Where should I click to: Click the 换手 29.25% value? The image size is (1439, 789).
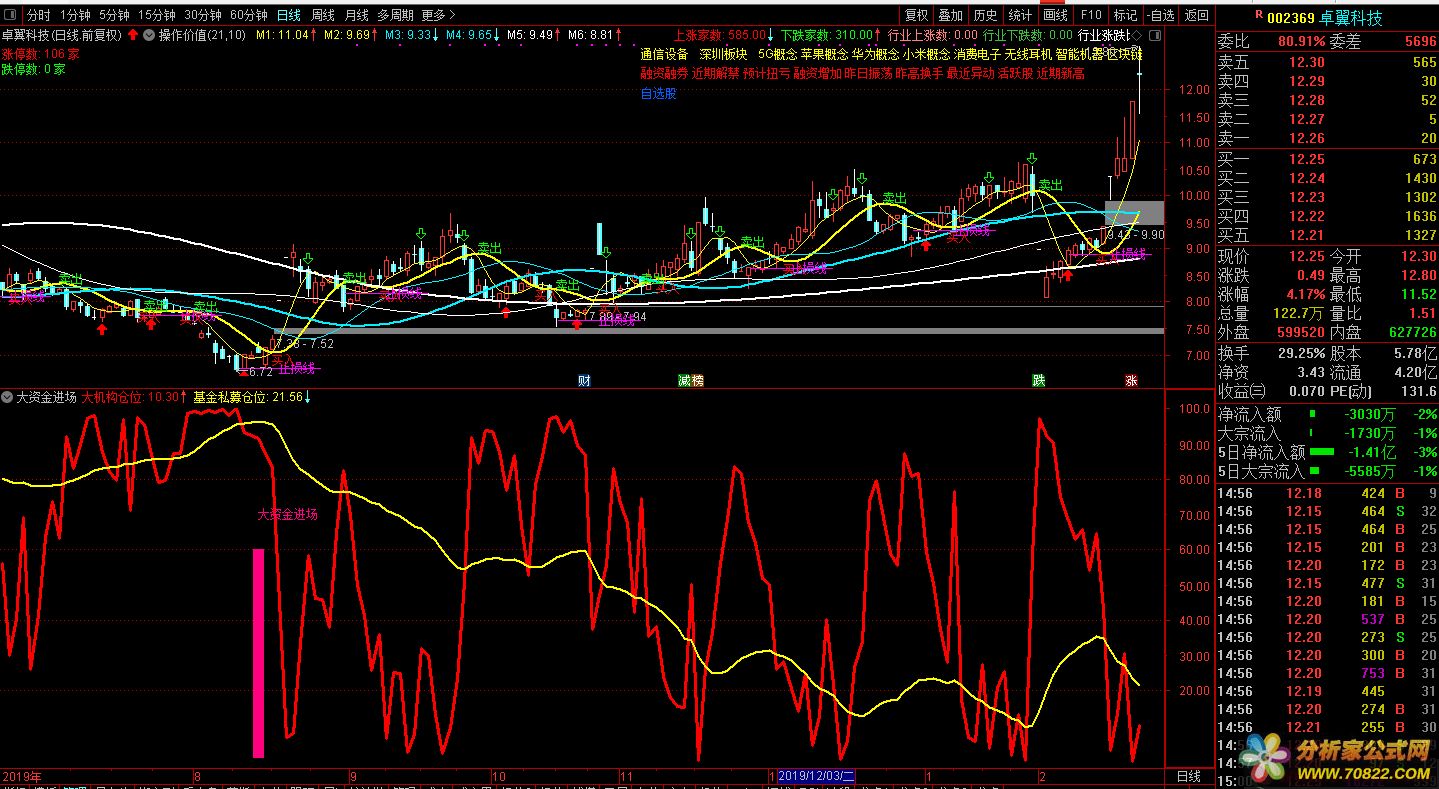coord(1301,353)
